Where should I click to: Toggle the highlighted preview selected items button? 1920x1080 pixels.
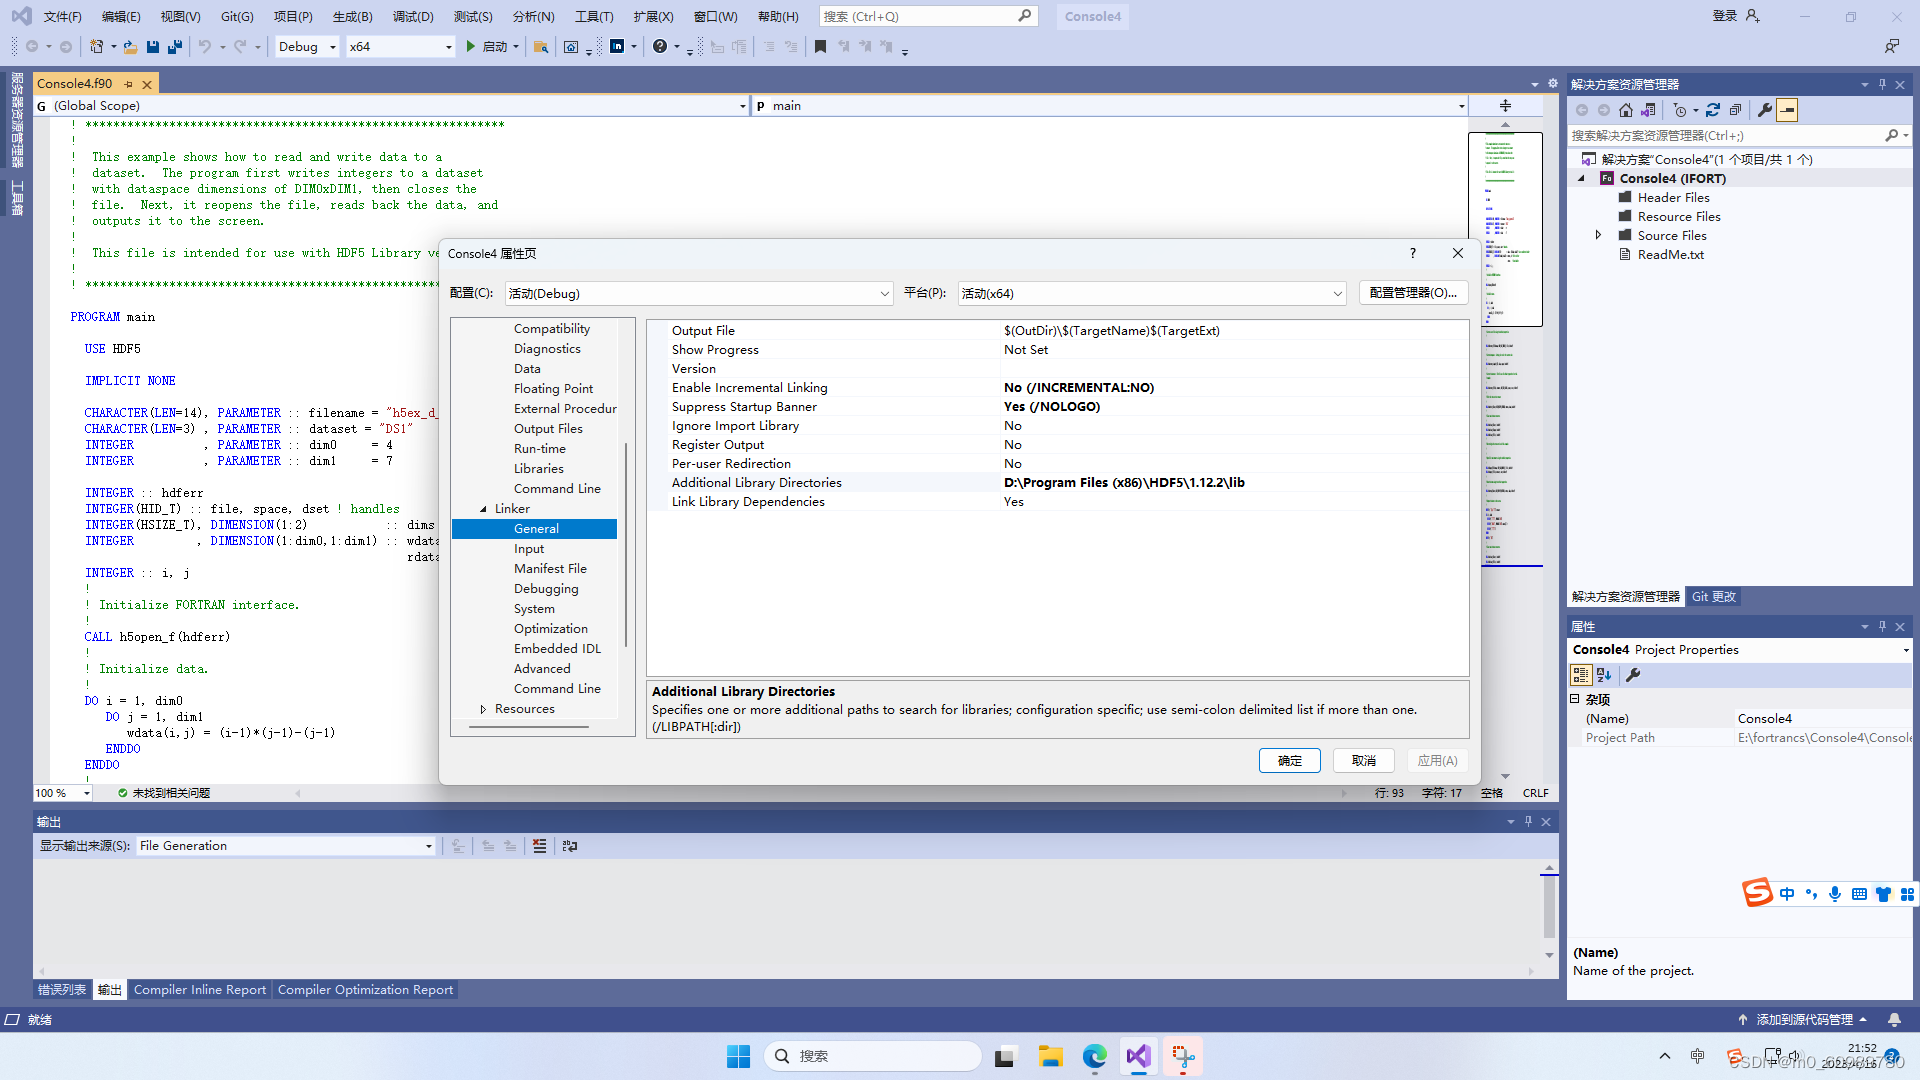coord(1787,110)
